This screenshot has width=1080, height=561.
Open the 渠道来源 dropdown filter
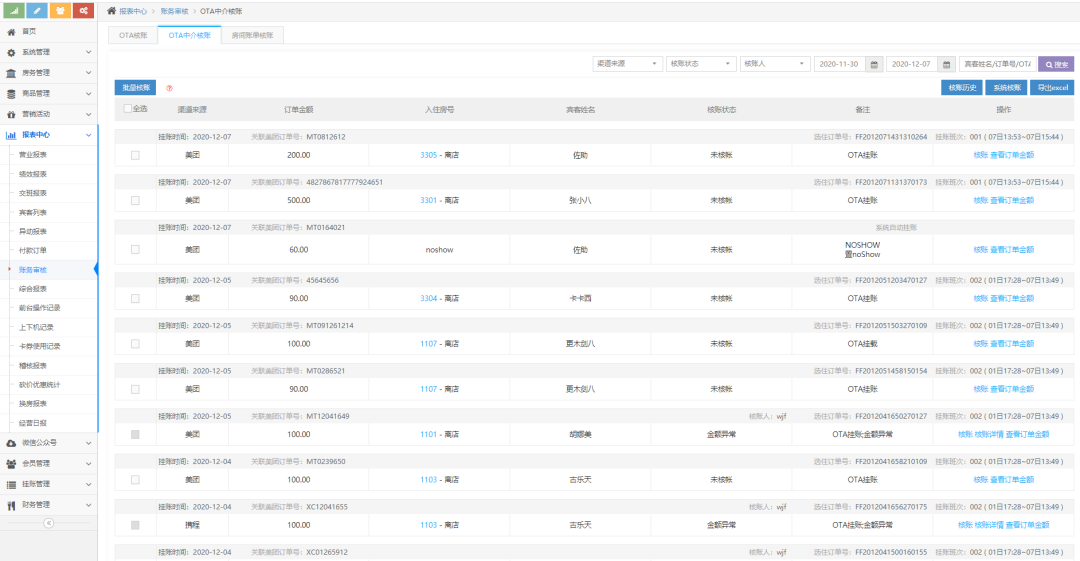pos(627,63)
